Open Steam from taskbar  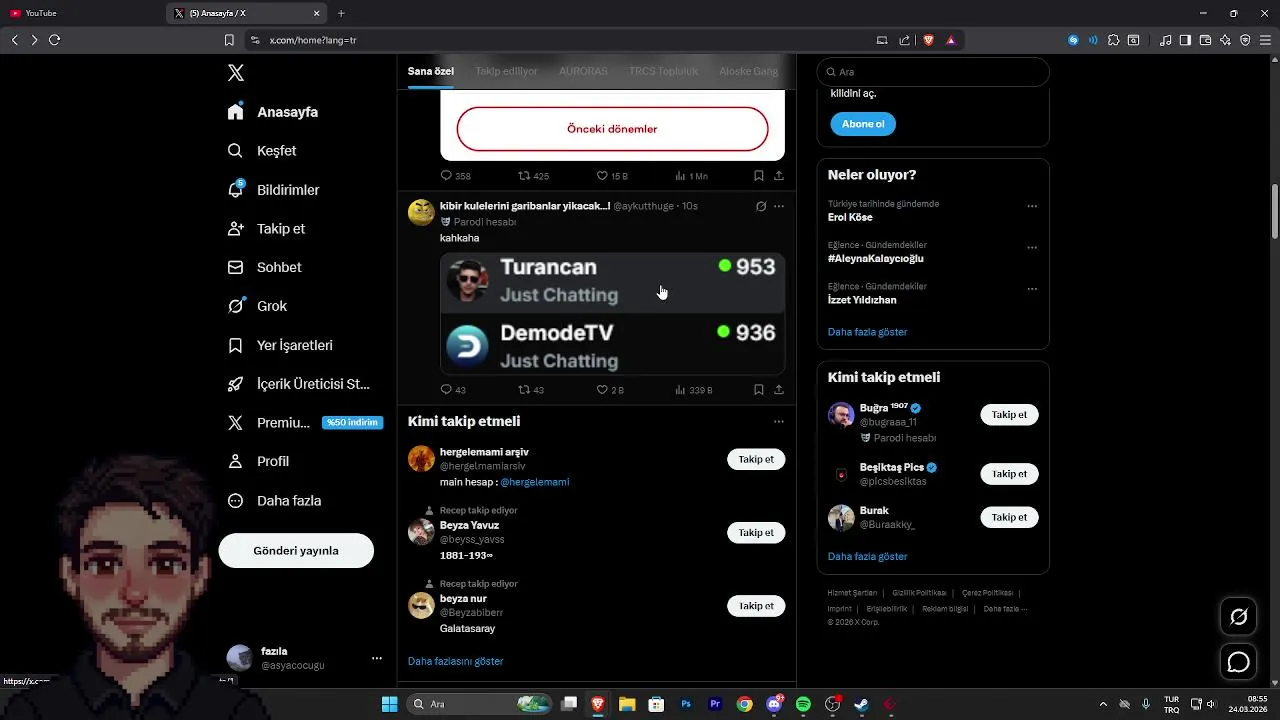point(861,704)
